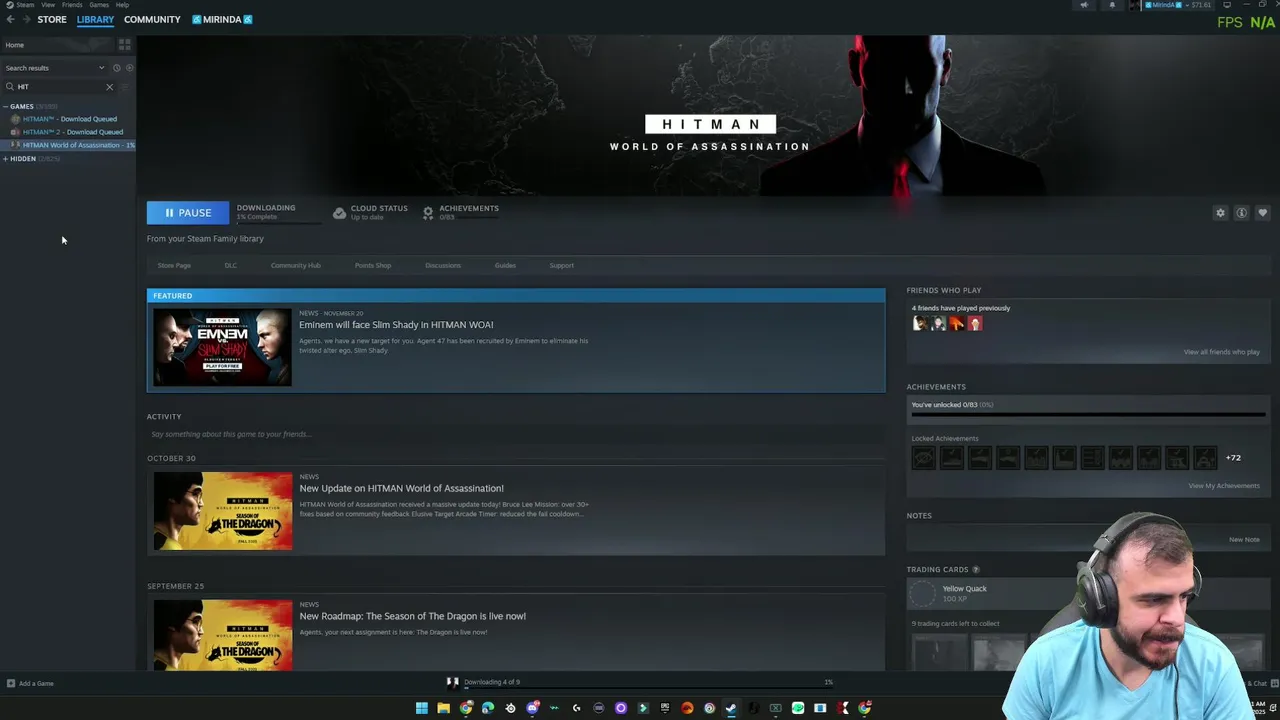Open the Help menu
This screenshot has height=720, width=1280.
coord(122,5)
